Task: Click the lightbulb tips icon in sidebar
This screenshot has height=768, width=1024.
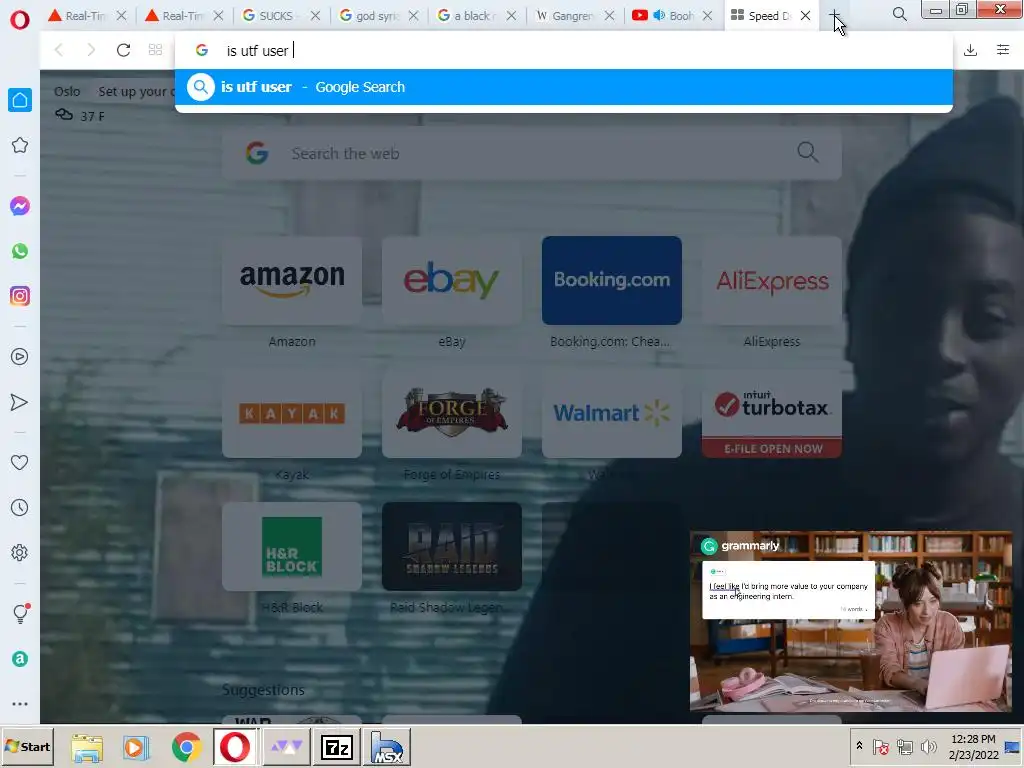Action: click(x=21, y=613)
